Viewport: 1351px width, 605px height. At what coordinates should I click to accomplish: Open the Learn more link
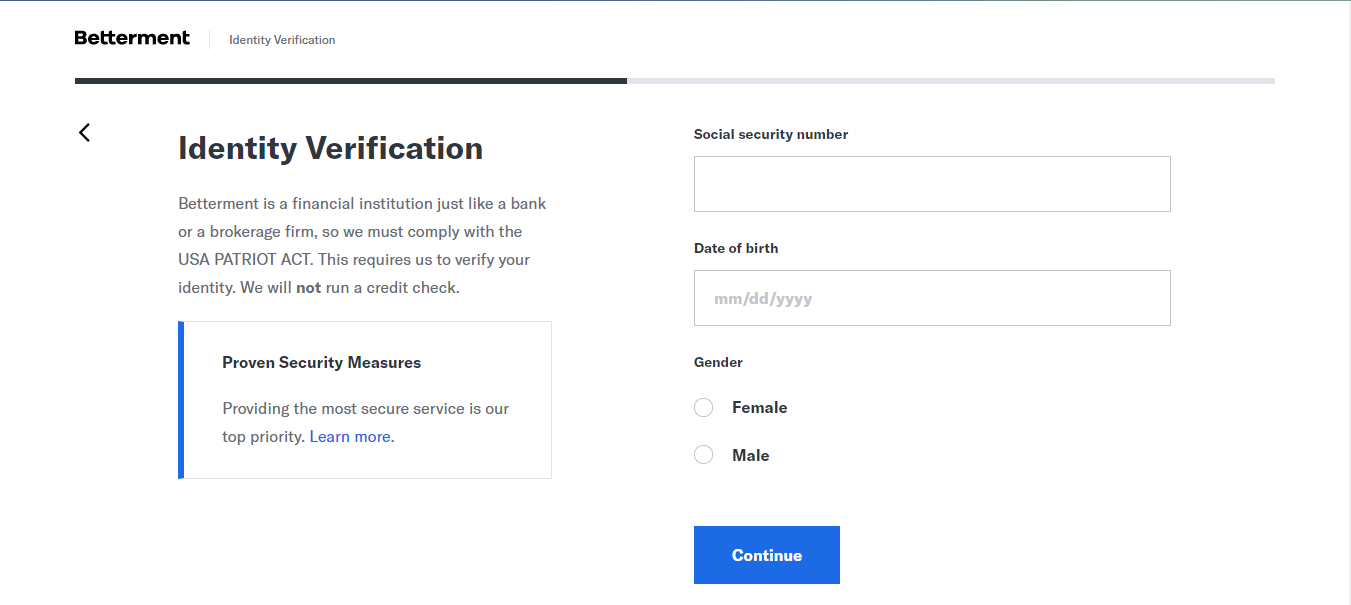coord(350,437)
